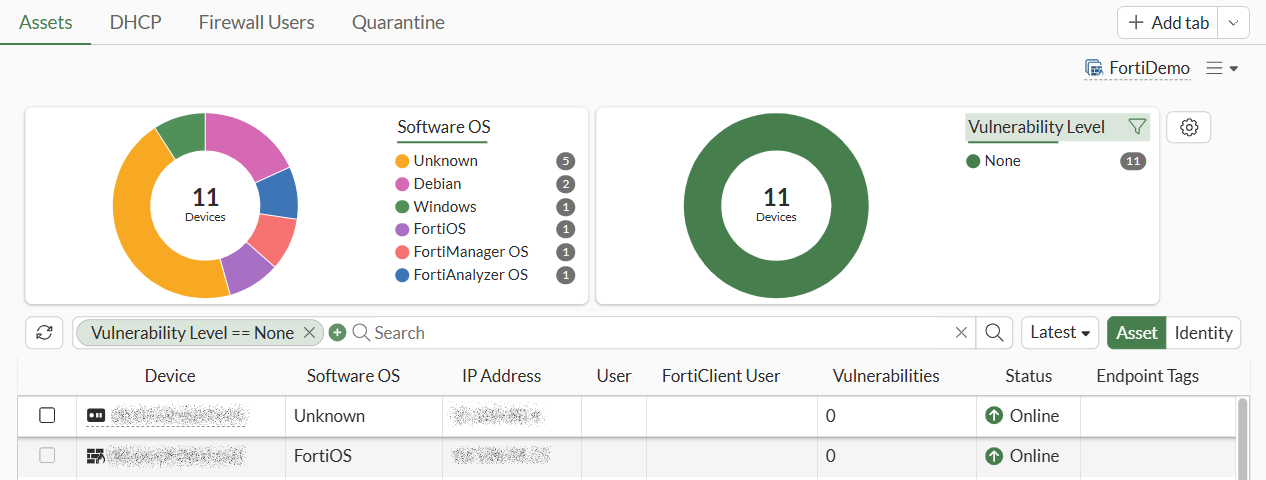
Task: Open the Latest time dropdown
Action: [x=1059, y=333]
